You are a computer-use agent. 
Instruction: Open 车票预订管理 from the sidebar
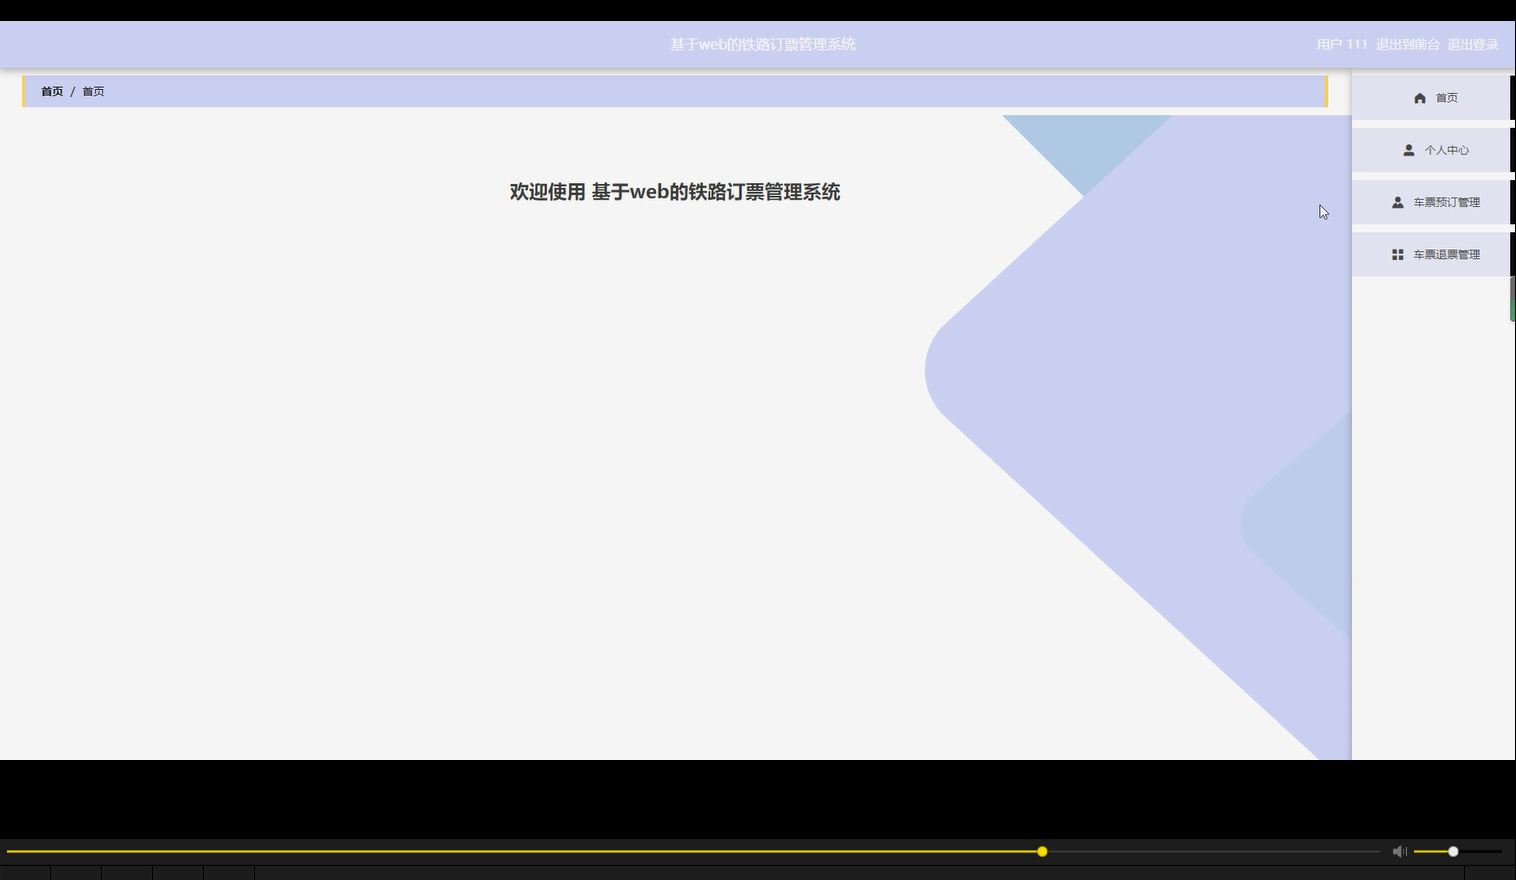(1446, 201)
